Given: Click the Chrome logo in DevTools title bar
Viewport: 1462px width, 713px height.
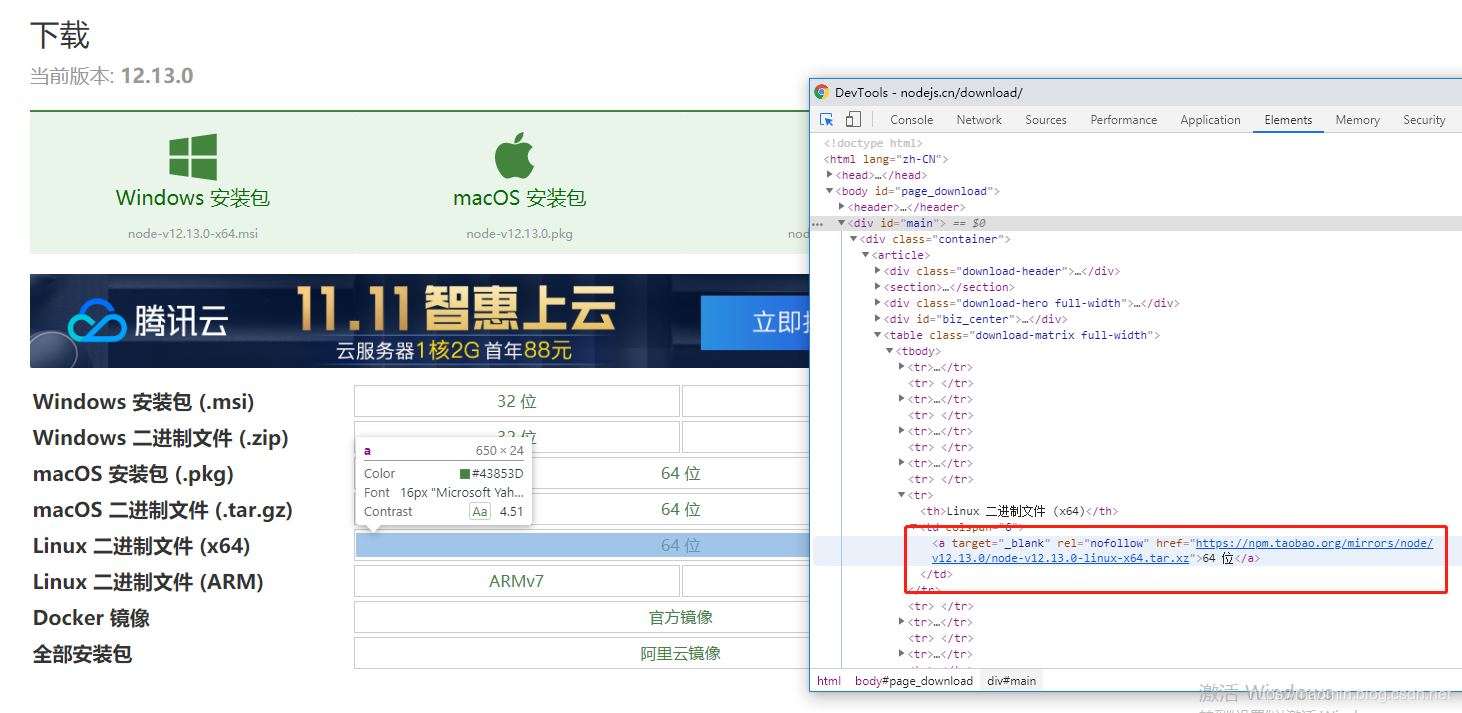Looking at the screenshot, I should (x=822, y=92).
